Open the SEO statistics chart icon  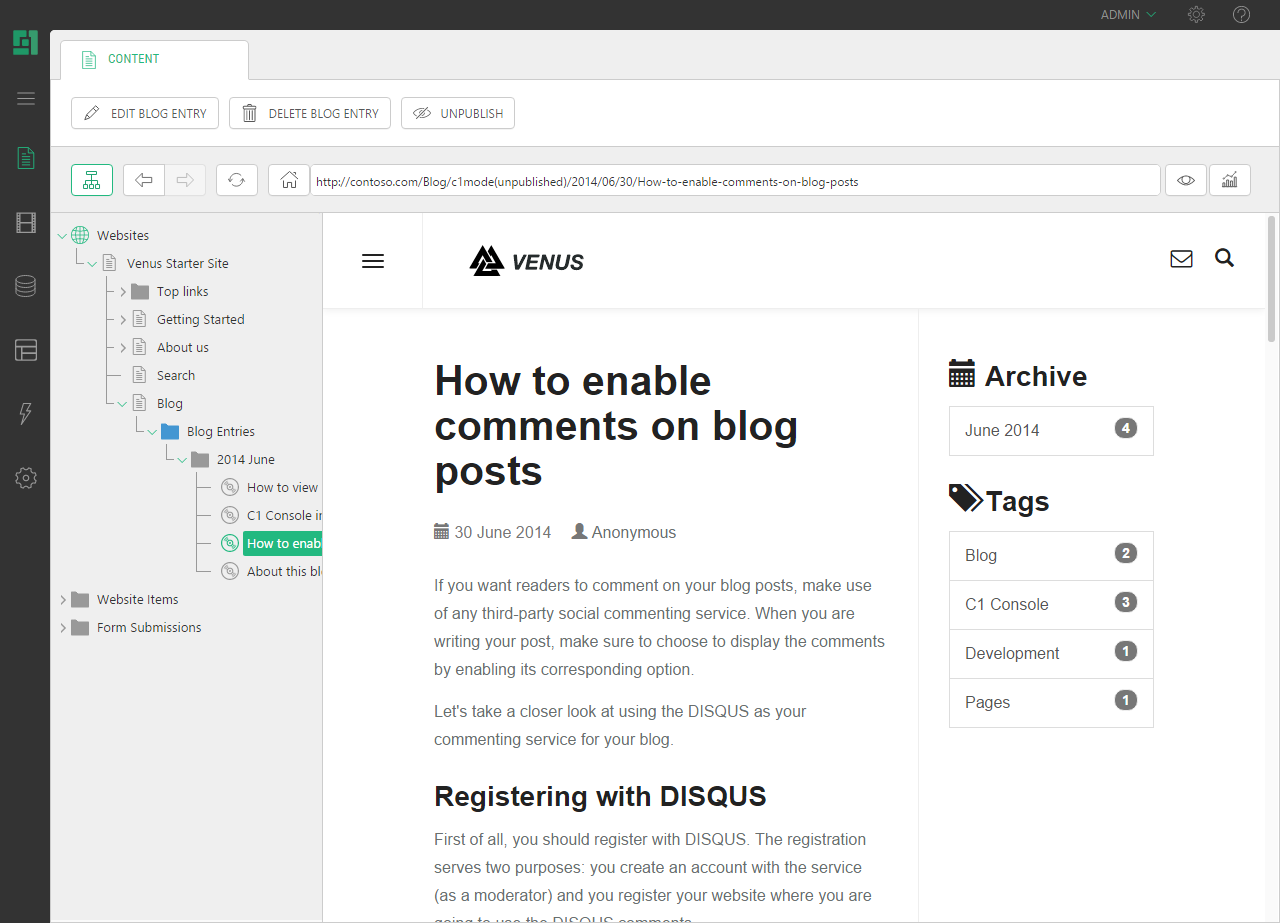click(1230, 180)
